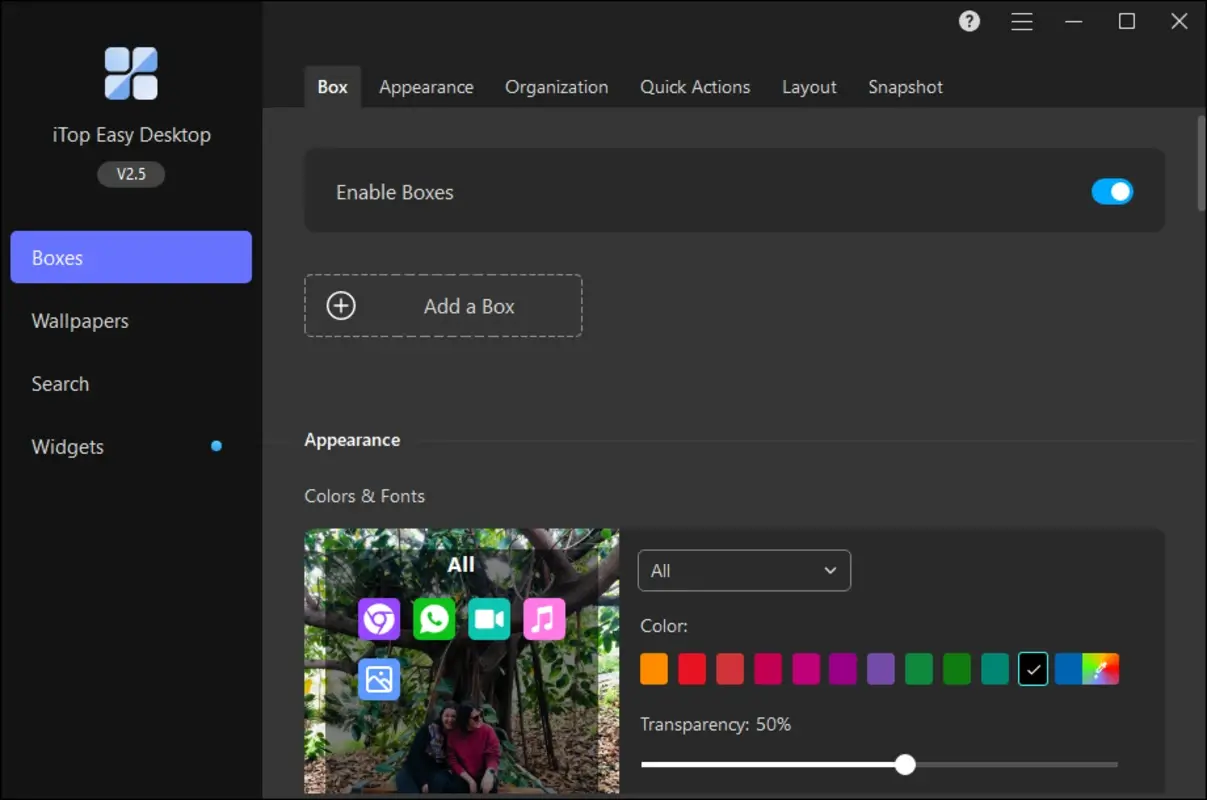This screenshot has width=1207, height=800.
Task: Switch to the Appearance tab
Action: [426, 87]
